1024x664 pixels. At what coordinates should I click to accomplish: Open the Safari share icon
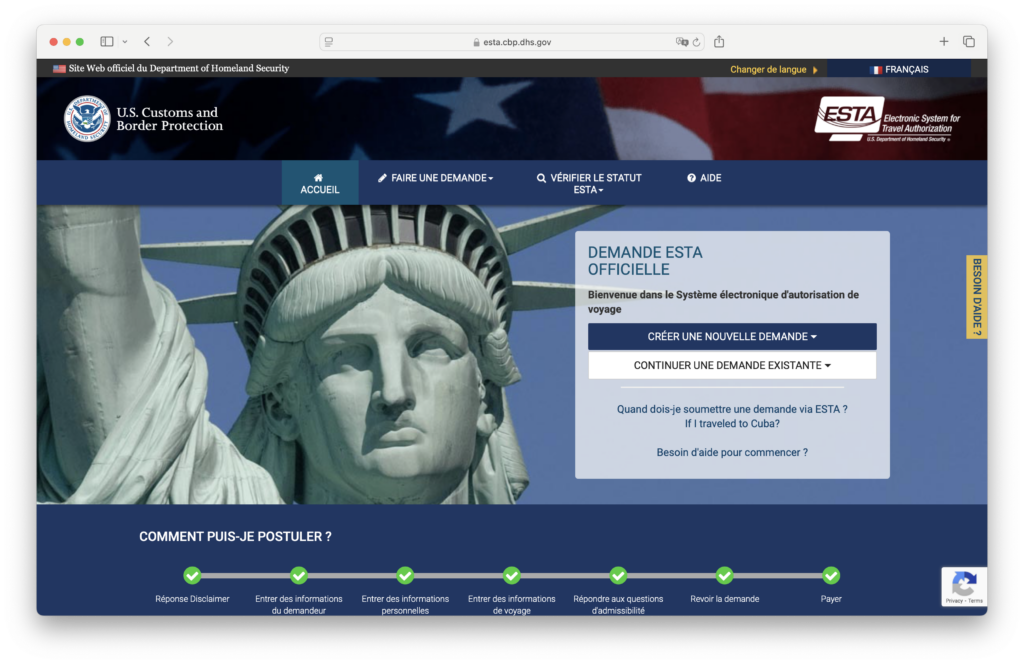pos(719,41)
